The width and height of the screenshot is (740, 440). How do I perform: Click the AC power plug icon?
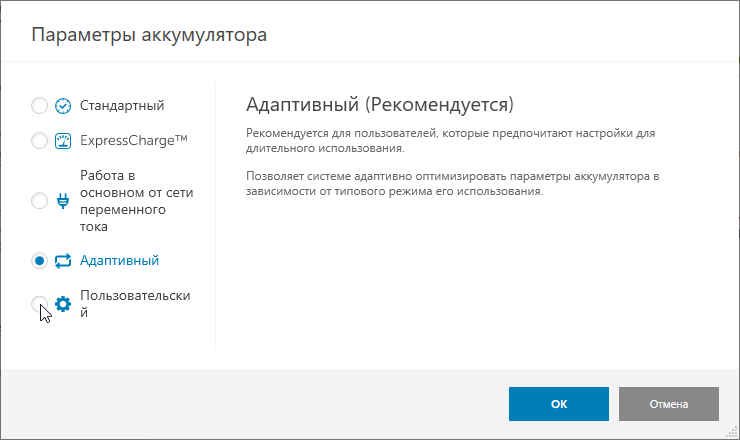point(63,201)
